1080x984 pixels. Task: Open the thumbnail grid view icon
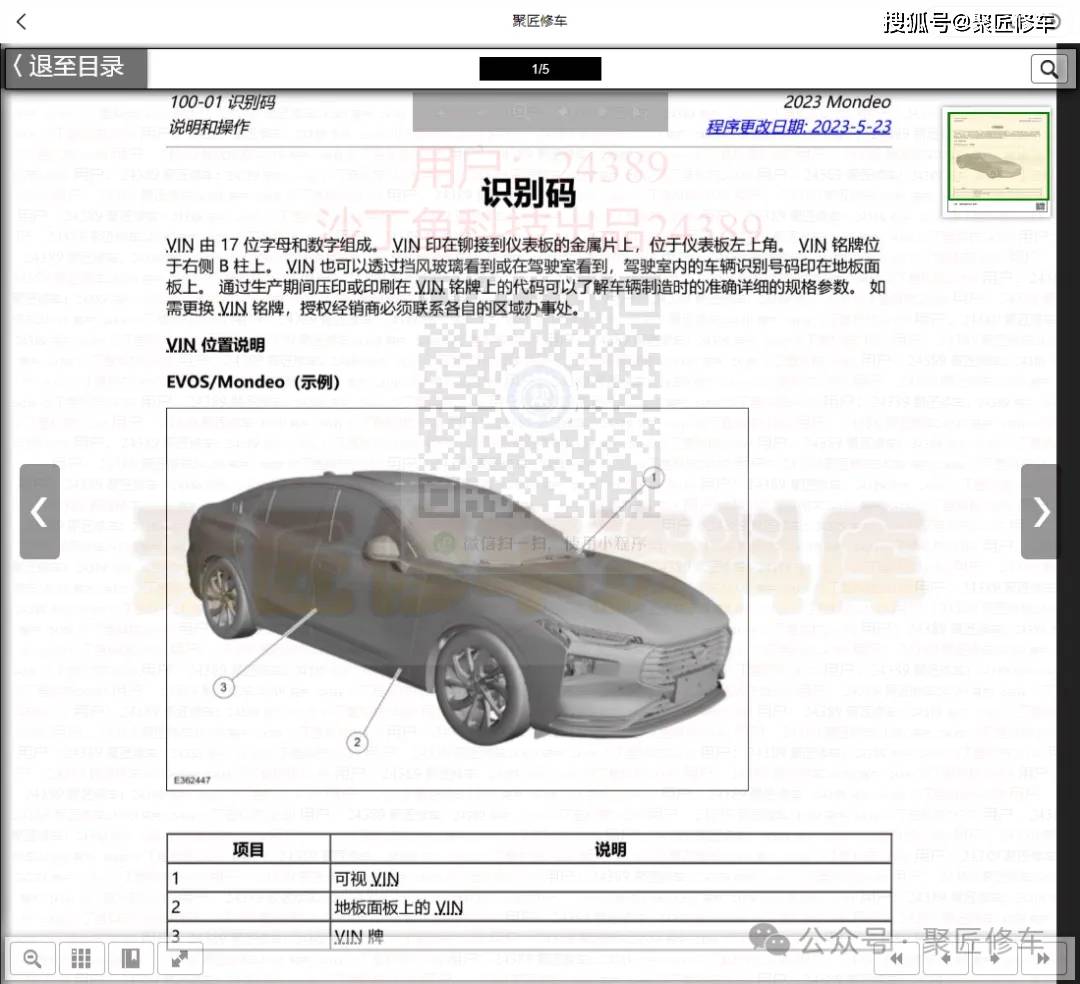81,958
